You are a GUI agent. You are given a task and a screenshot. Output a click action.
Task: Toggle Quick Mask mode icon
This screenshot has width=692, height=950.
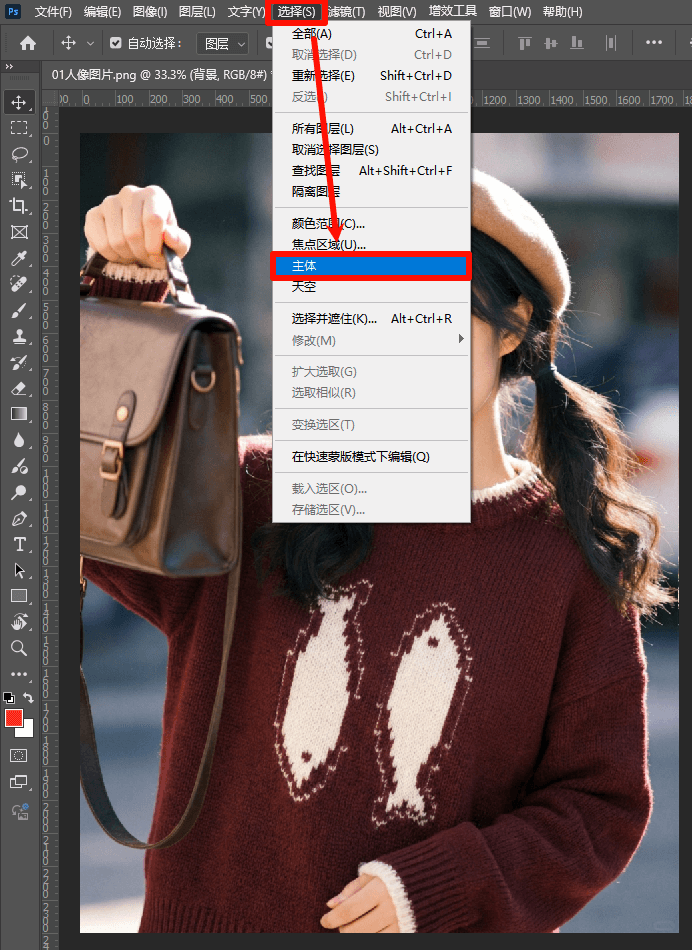pos(19,755)
